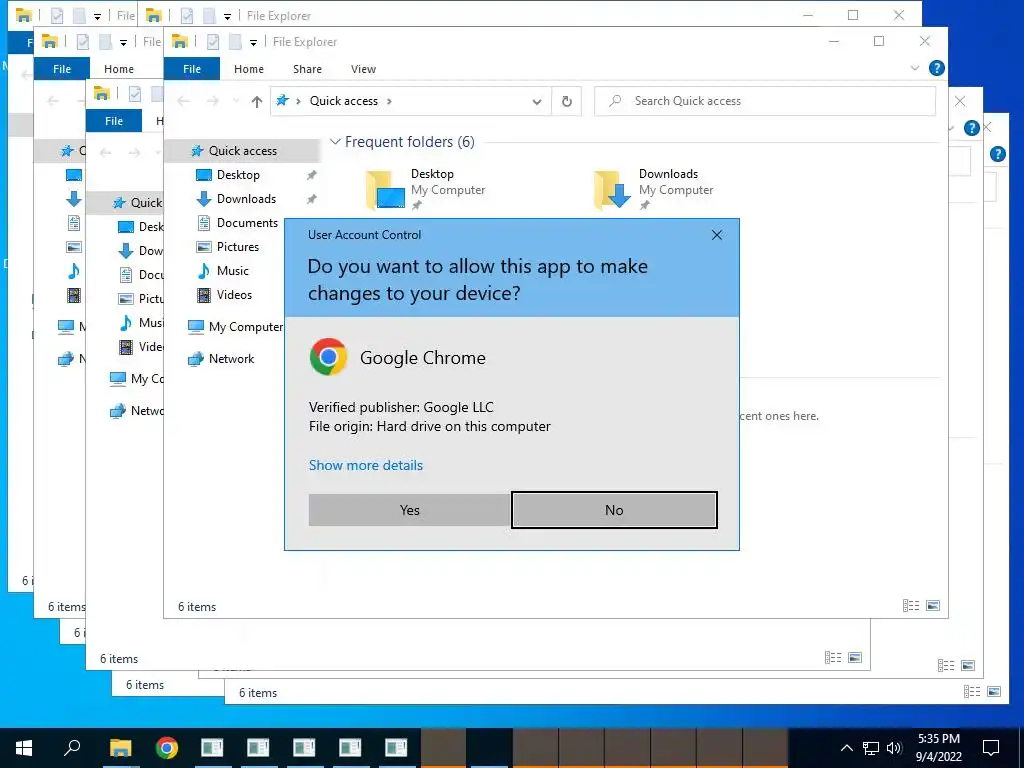The width and height of the screenshot is (1024, 768).
Task: Click Music icon in second Explorer nav pane
Action: [x=74, y=271]
